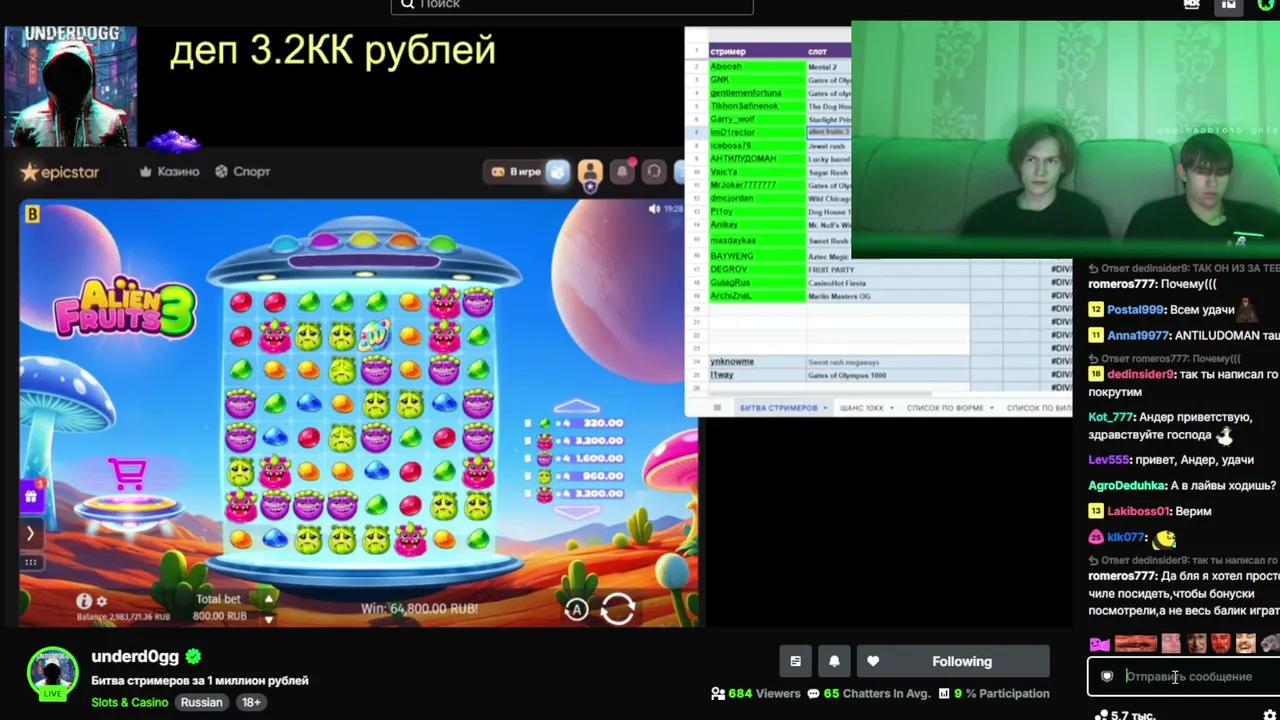Focus the Отправить сообщение chat input

tap(1190, 676)
